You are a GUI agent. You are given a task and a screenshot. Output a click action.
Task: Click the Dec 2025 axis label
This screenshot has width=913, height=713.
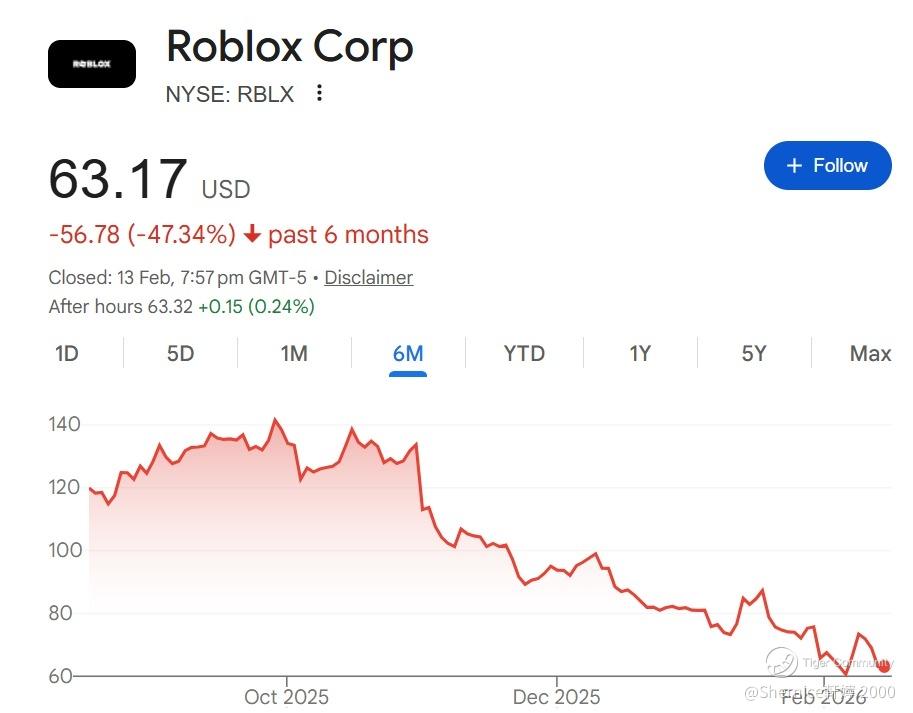tap(556, 697)
